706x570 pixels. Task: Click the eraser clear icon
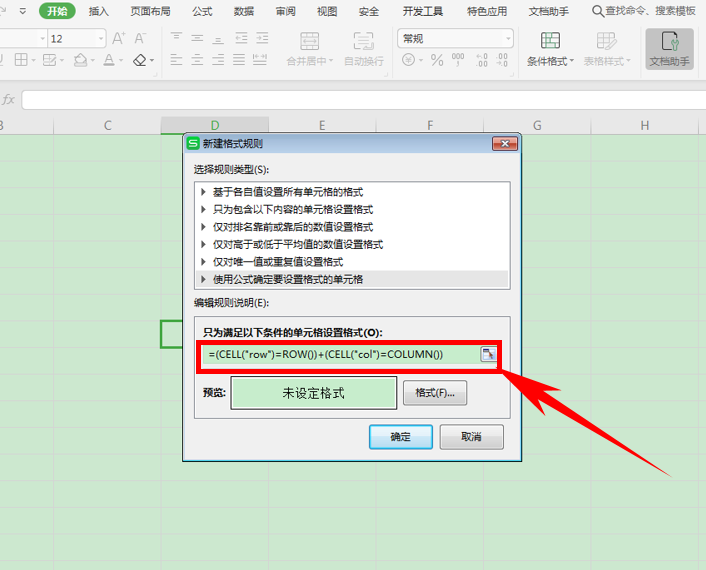click(x=140, y=59)
